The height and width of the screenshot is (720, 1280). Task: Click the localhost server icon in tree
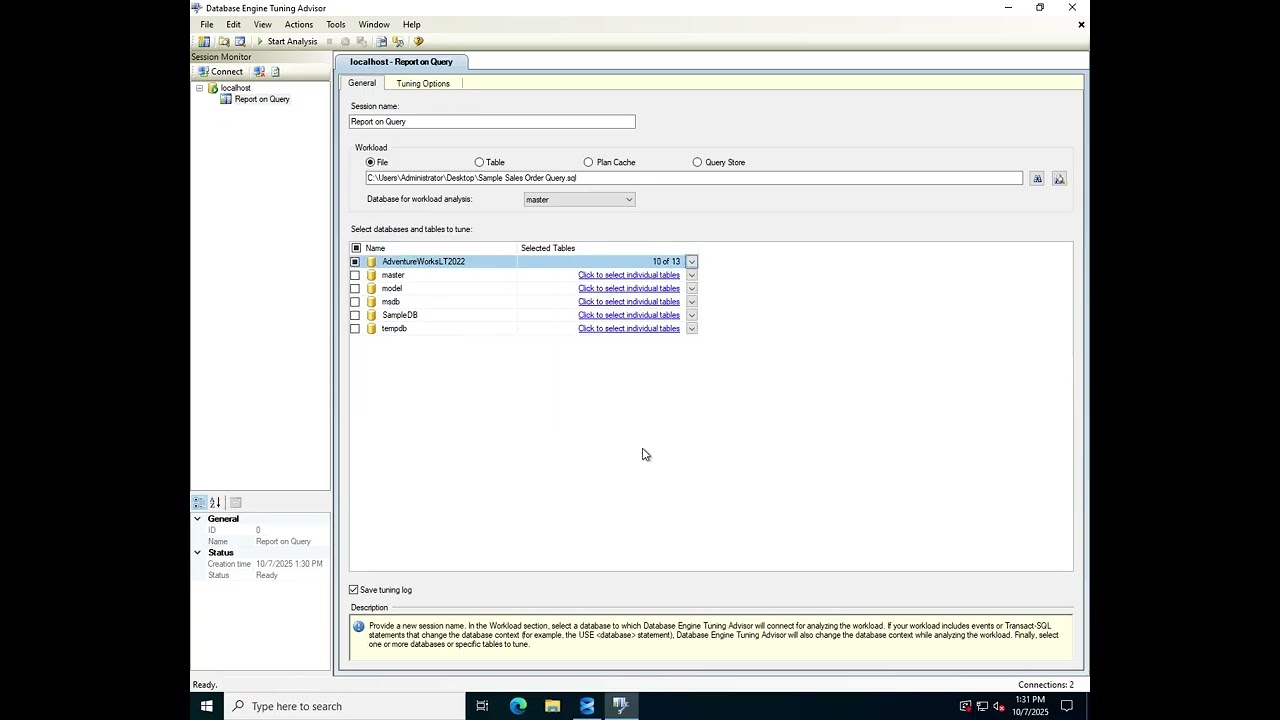coord(213,88)
